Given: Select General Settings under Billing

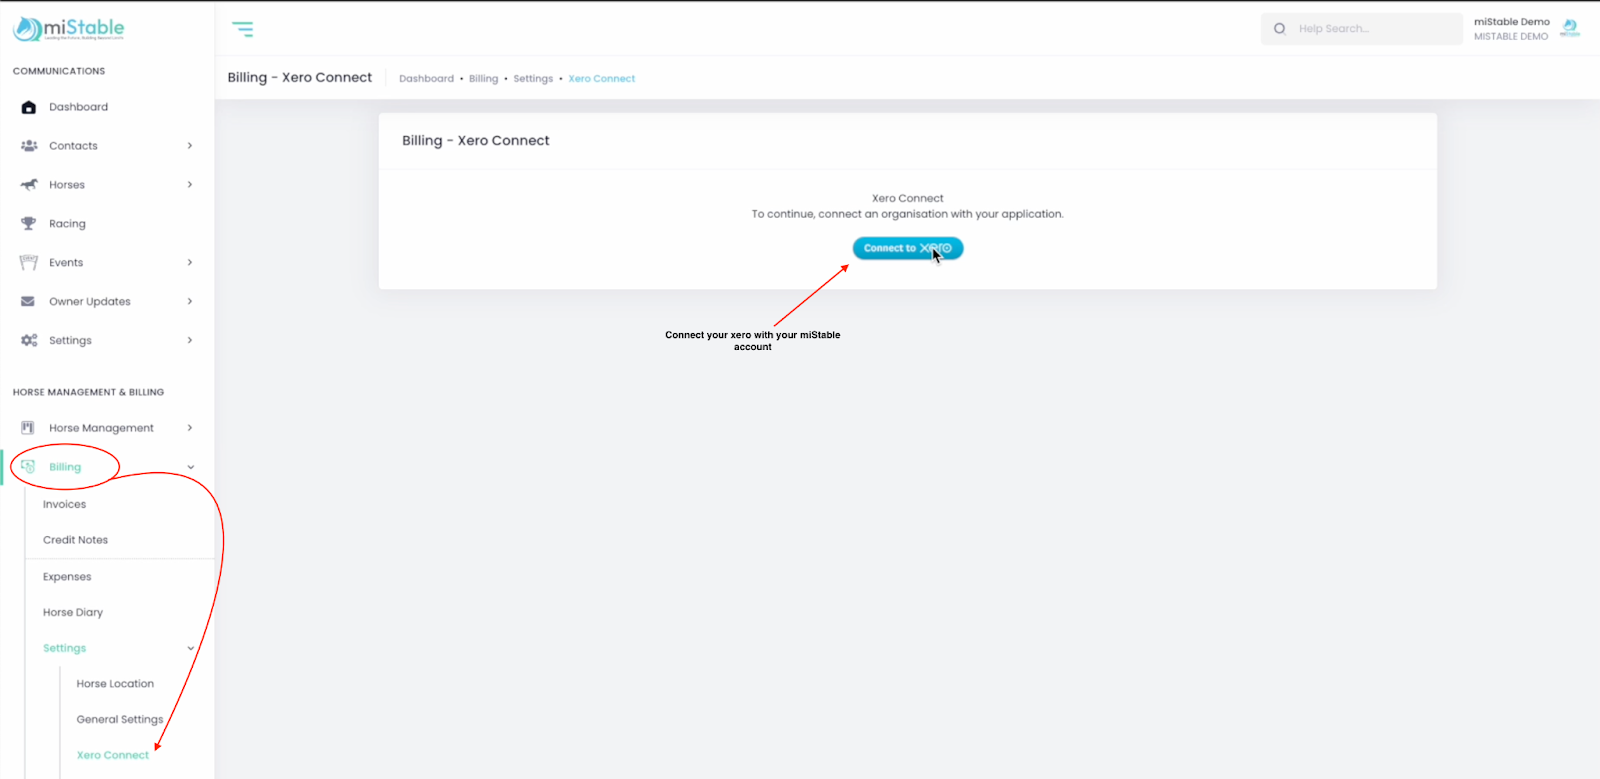Looking at the screenshot, I should (x=120, y=720).
